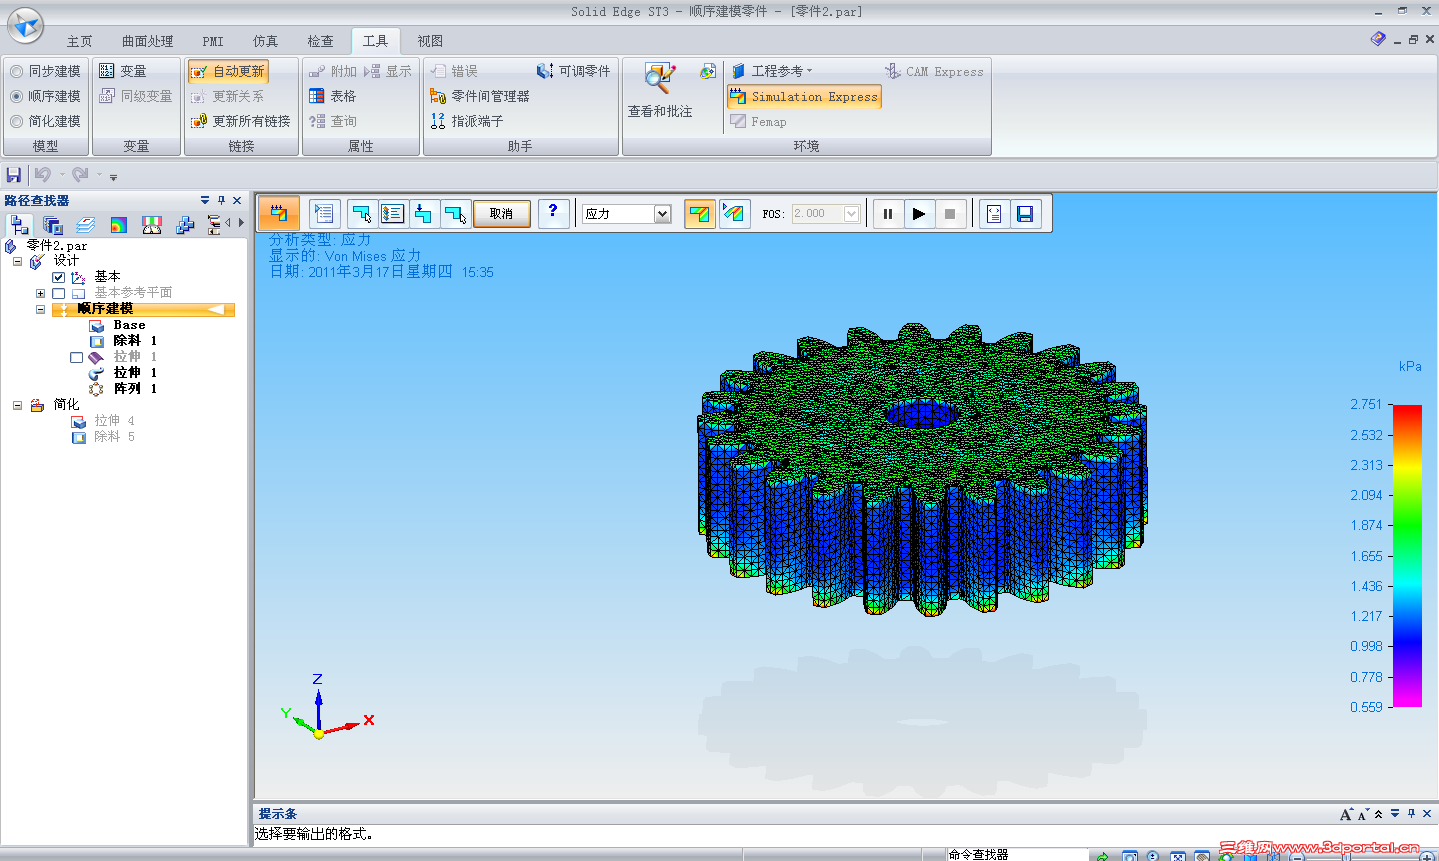Click 更新所有链接 in the links group
The image size is (1439, 861).
[240, 121]
